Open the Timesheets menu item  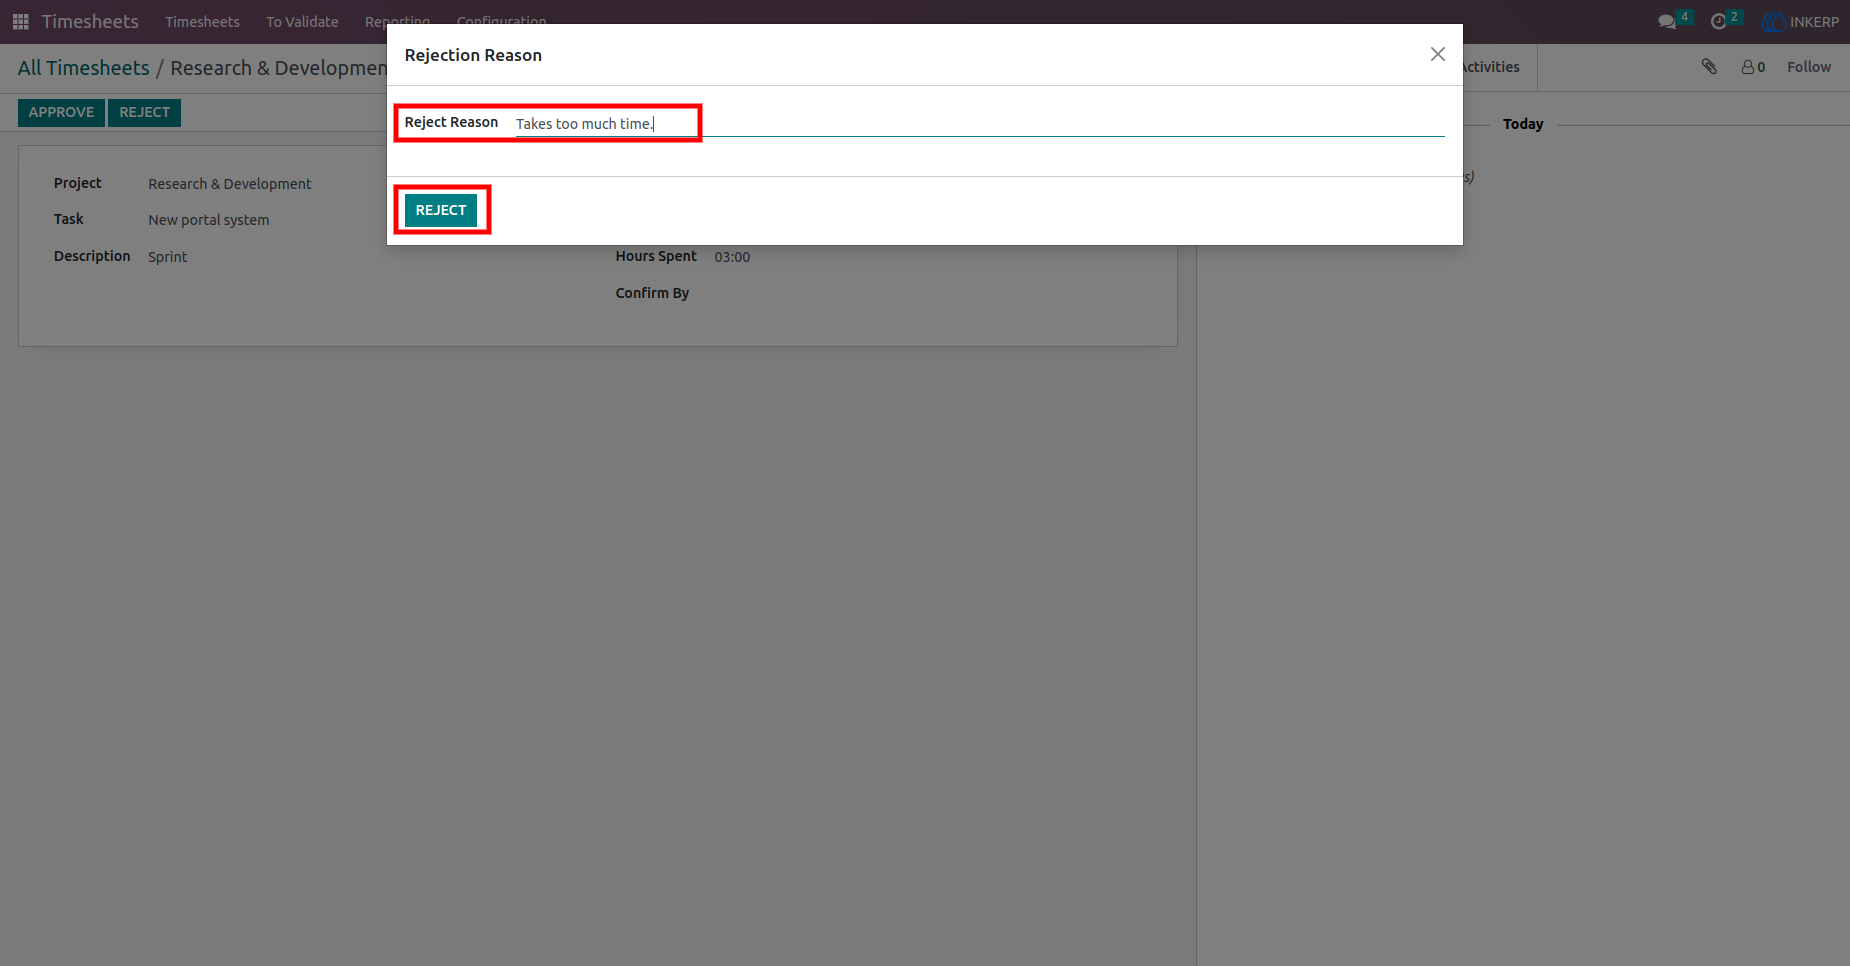click(202, 22)
